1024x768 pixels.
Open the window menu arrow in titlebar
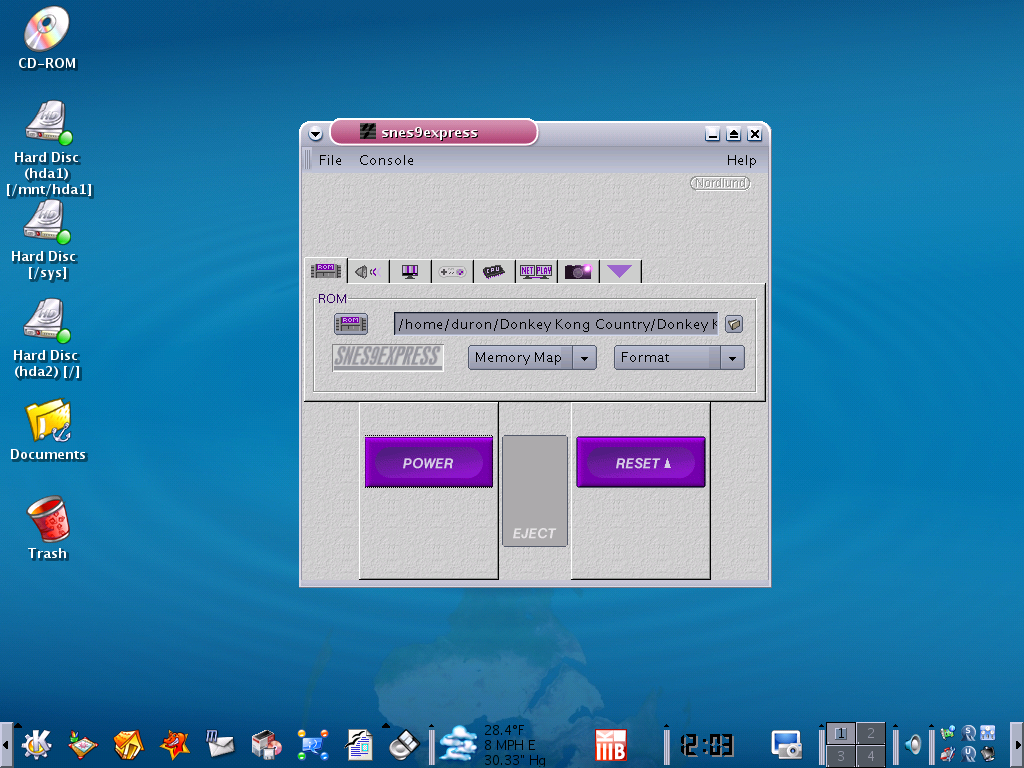[316, 134]
